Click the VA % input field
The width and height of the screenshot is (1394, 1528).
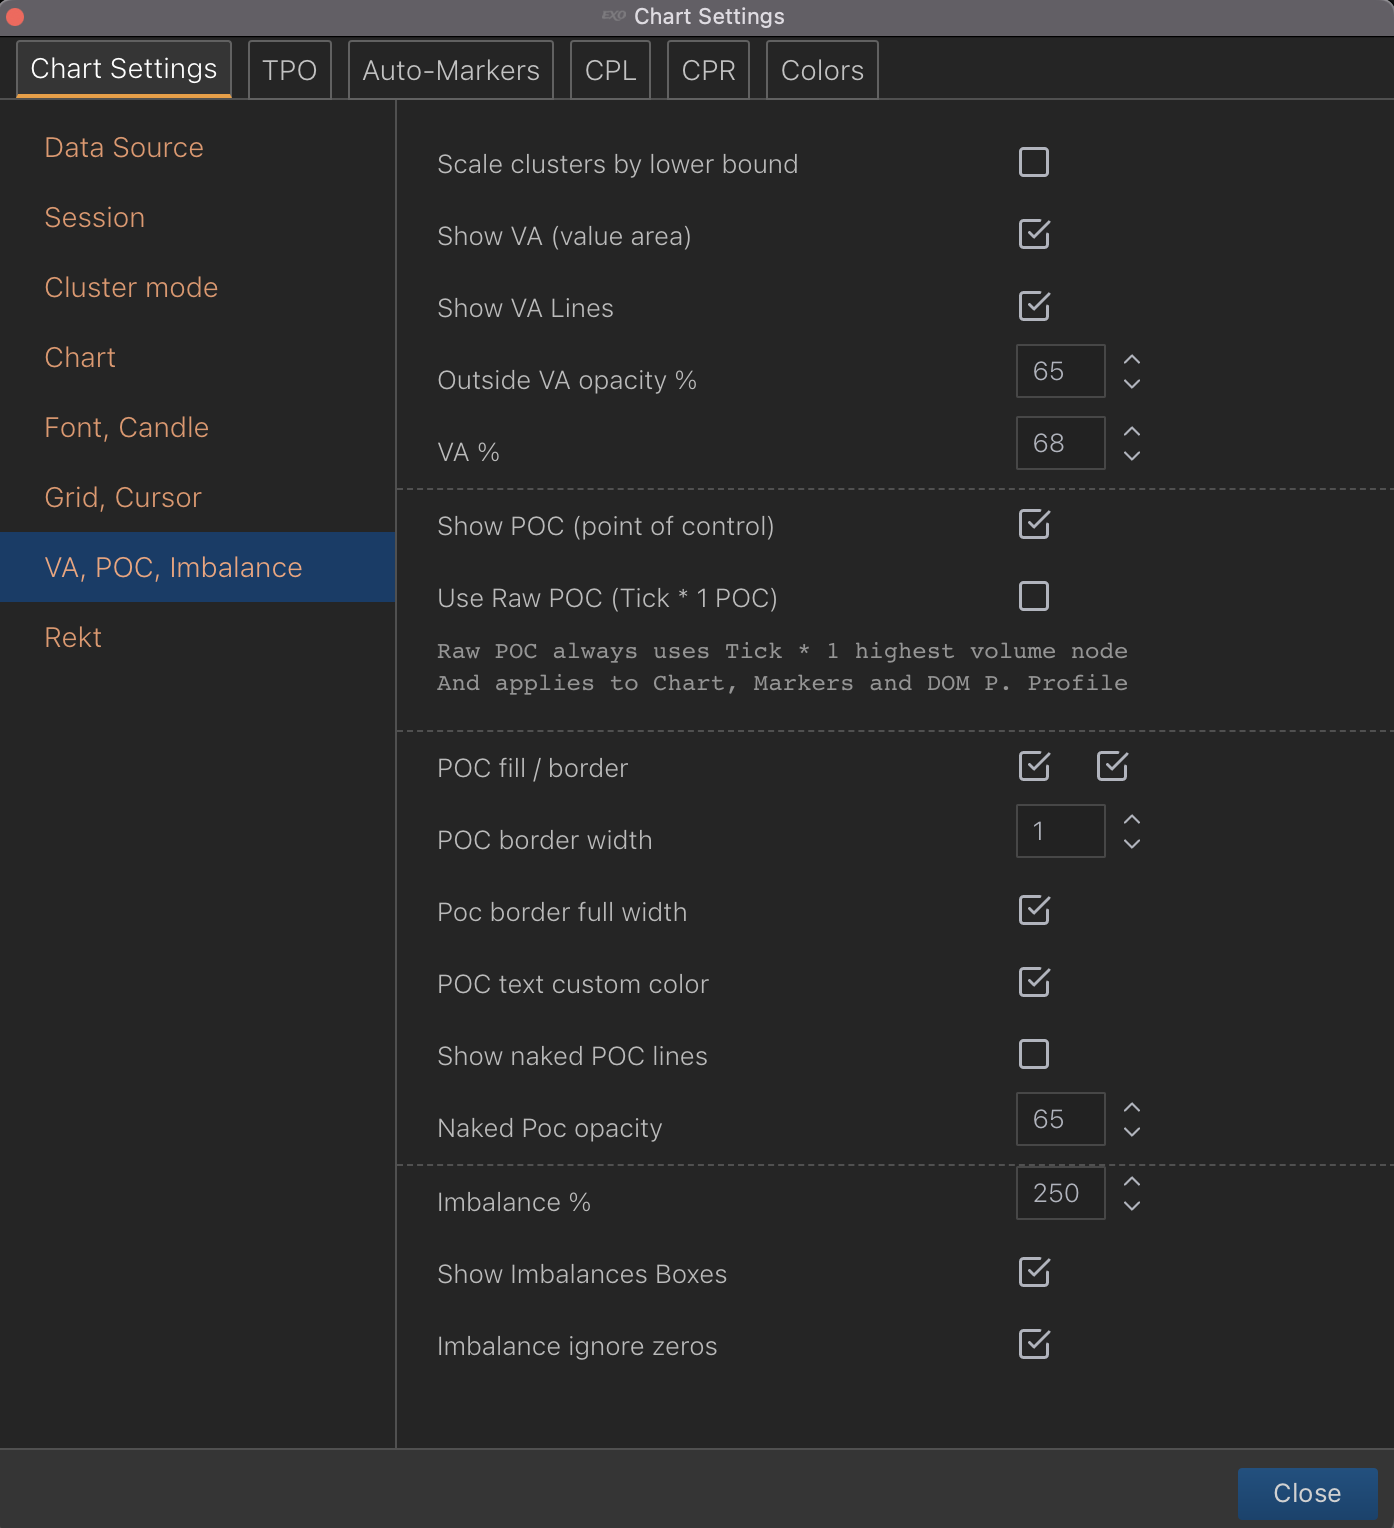pos(1061,443)
